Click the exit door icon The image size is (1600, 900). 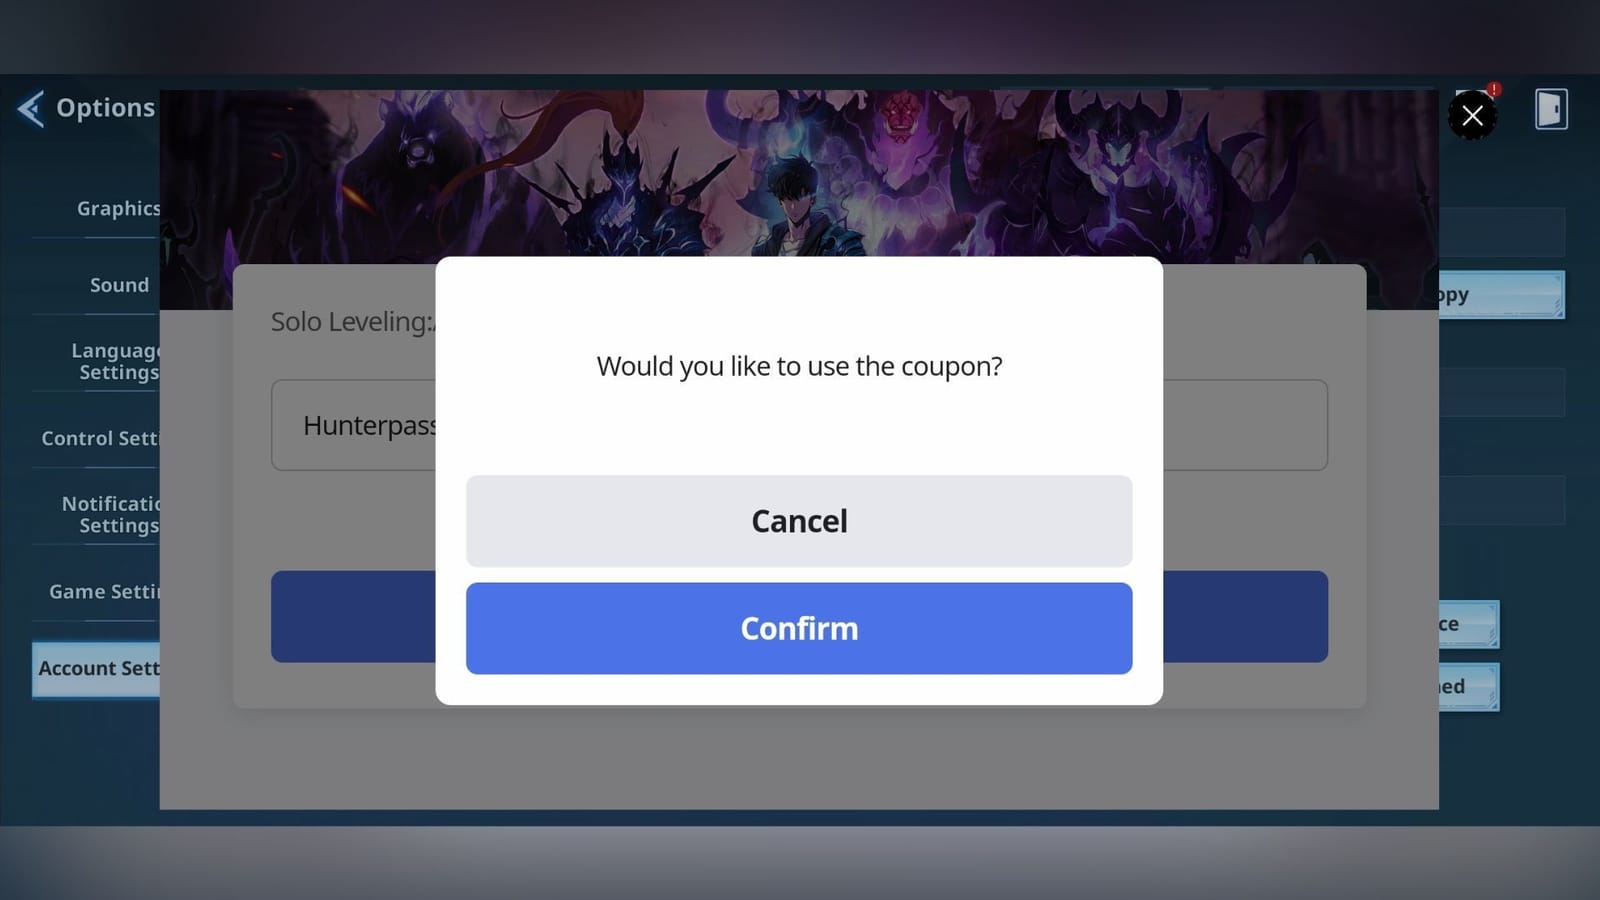[x=1551, y=109]
